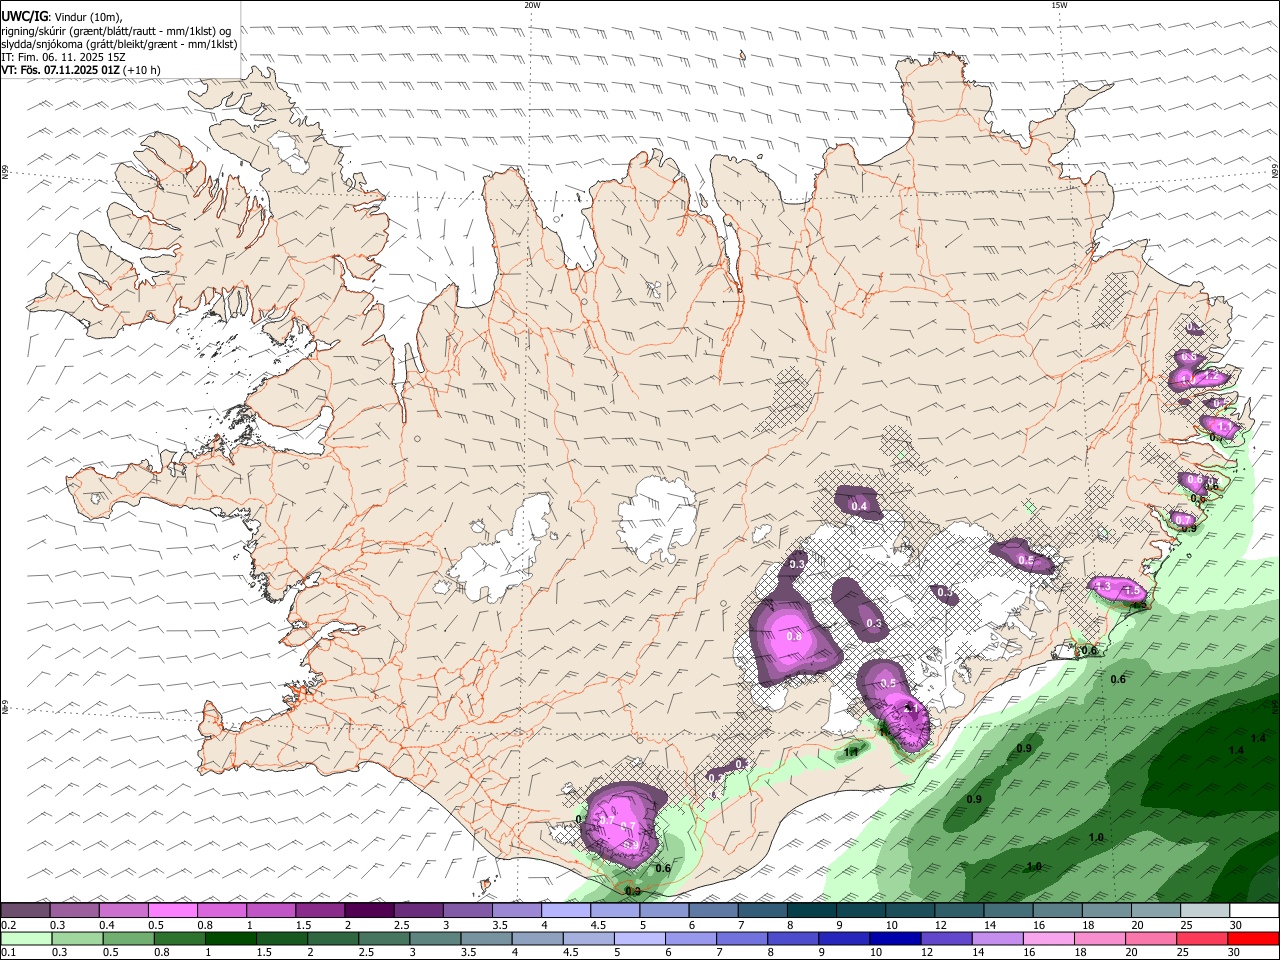
Task: Click the violet 12 rain scale swatch
Action: pyautogui.click(x=945, y=939)
